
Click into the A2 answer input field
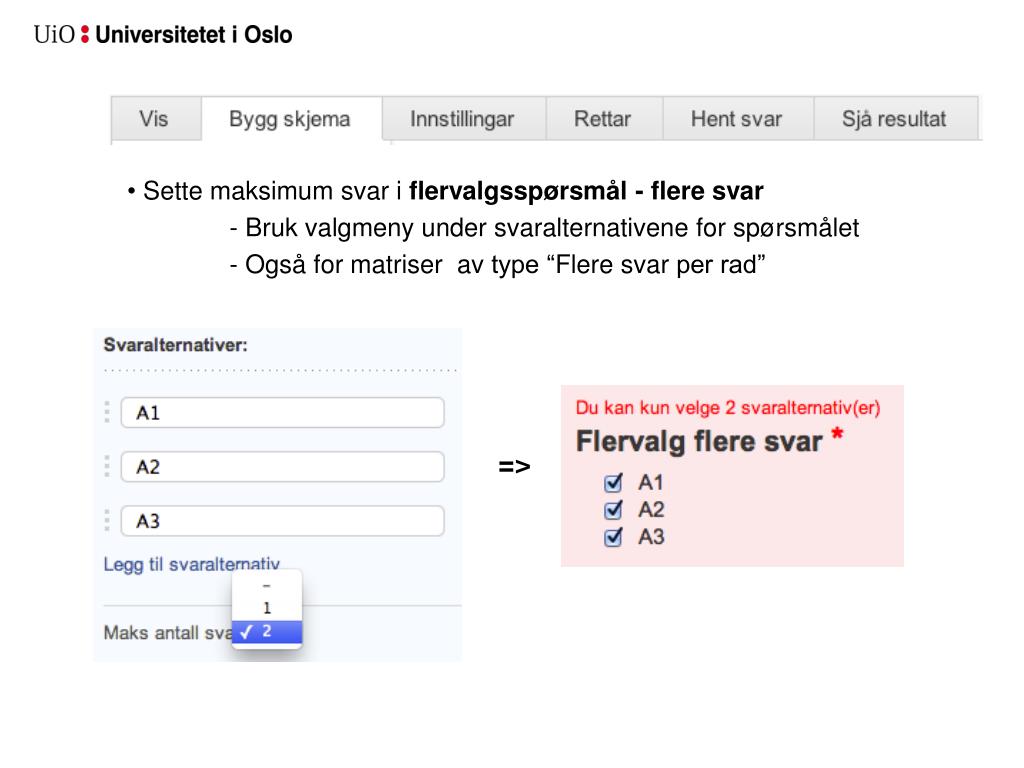click(282, 466)
